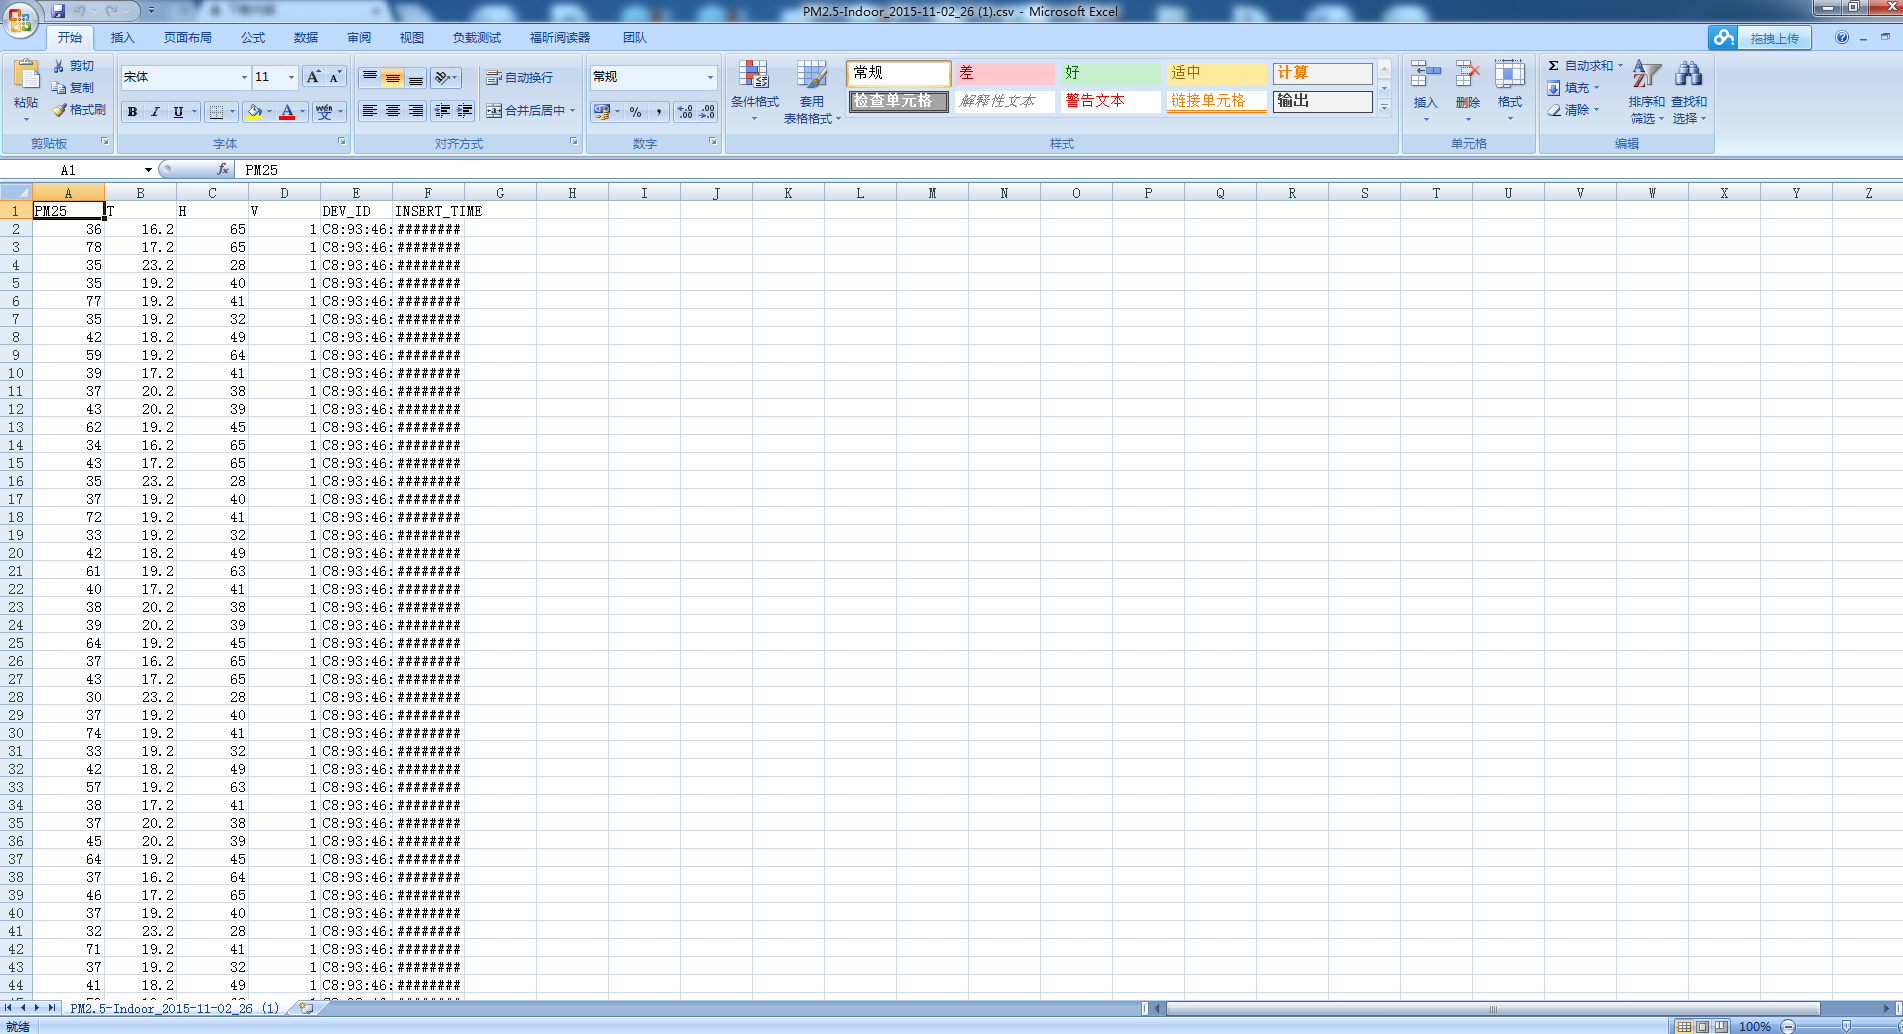Select the Format Painter brush icon

click(x=60, y=110)
